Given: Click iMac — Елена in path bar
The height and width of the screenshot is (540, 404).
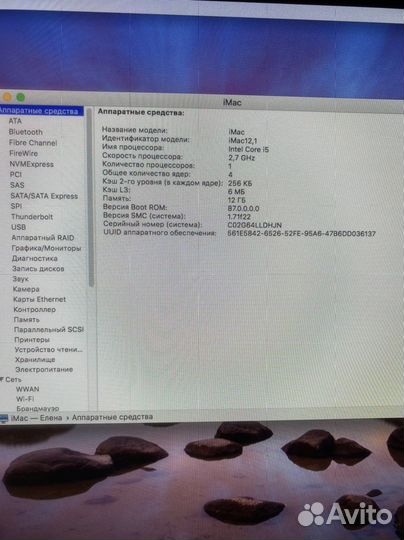Looking at the screenshot, I should tap(37, 418).
